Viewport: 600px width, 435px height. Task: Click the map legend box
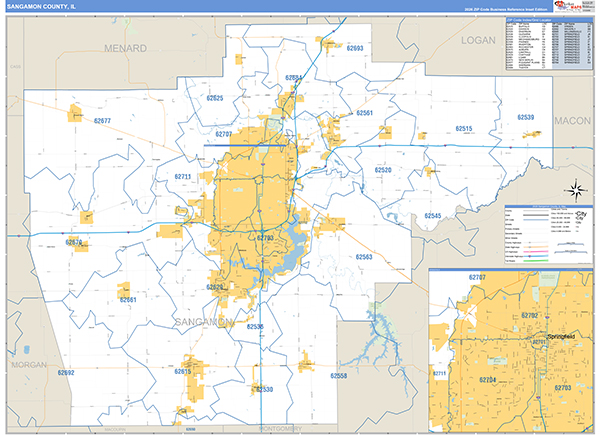(549, 235)
